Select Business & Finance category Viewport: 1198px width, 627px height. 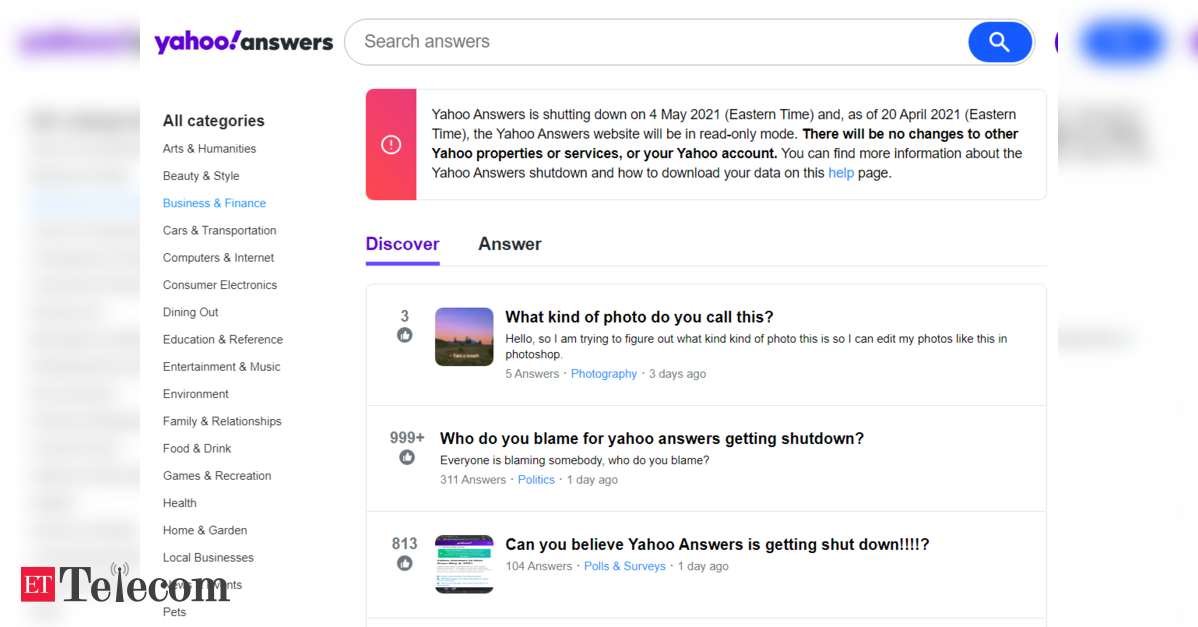coord(215,203)
